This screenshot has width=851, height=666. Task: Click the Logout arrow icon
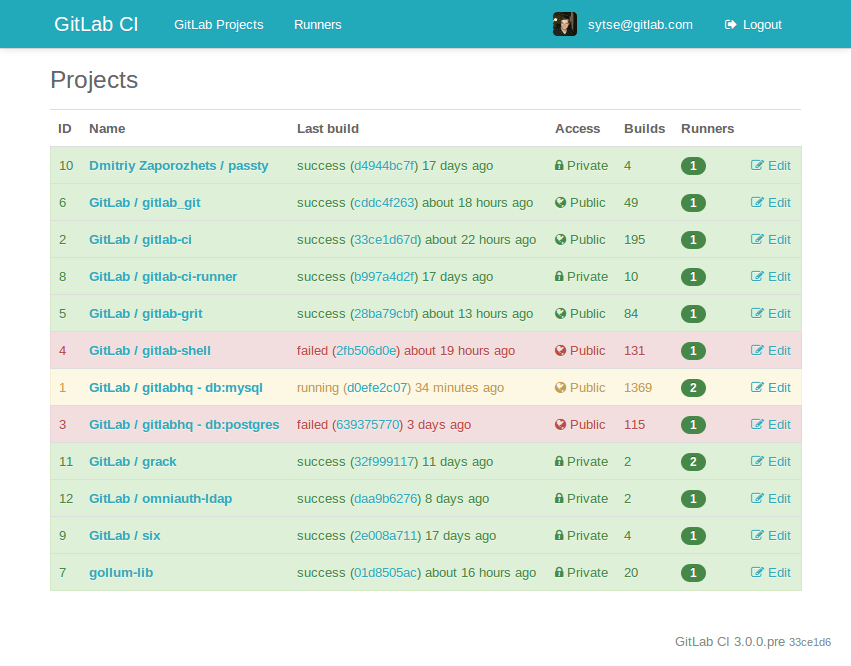[x=731, y=24]
